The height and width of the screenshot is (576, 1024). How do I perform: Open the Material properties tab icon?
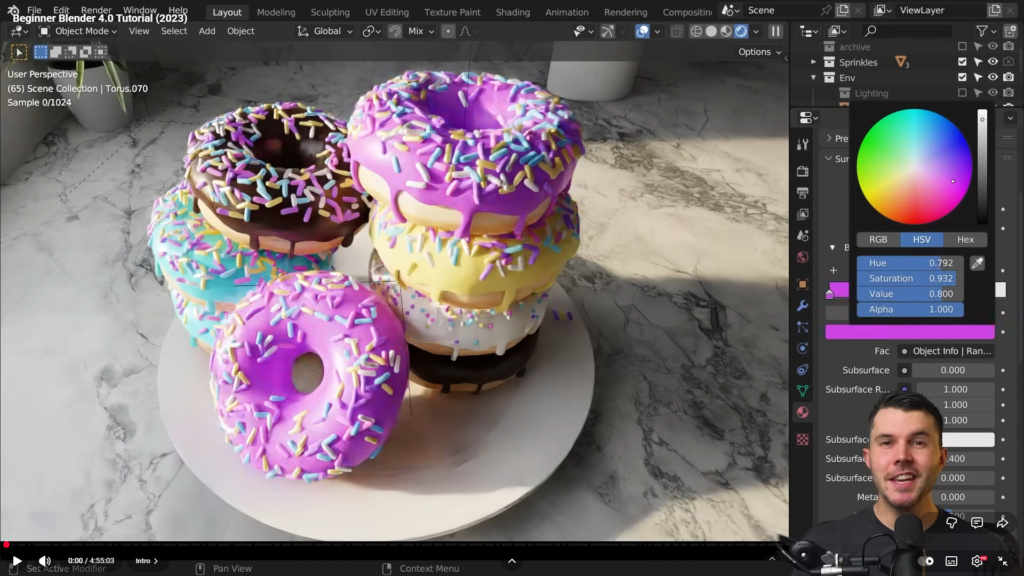[802, 412]
